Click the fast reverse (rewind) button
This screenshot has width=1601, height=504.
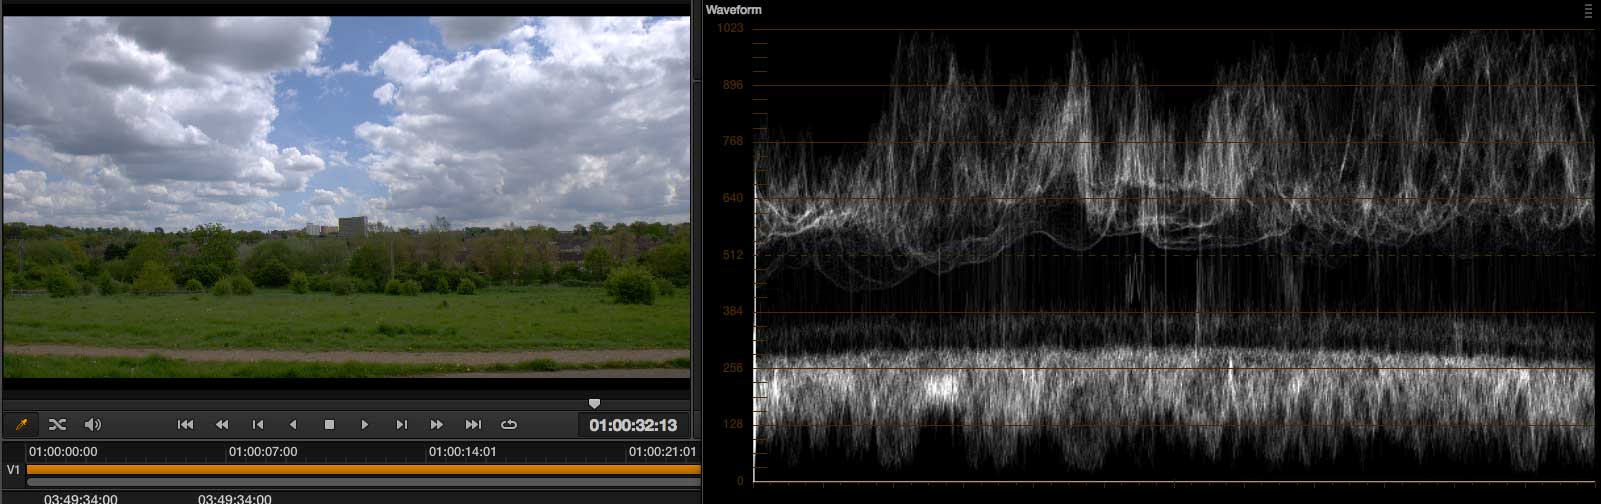click(222, 425)
